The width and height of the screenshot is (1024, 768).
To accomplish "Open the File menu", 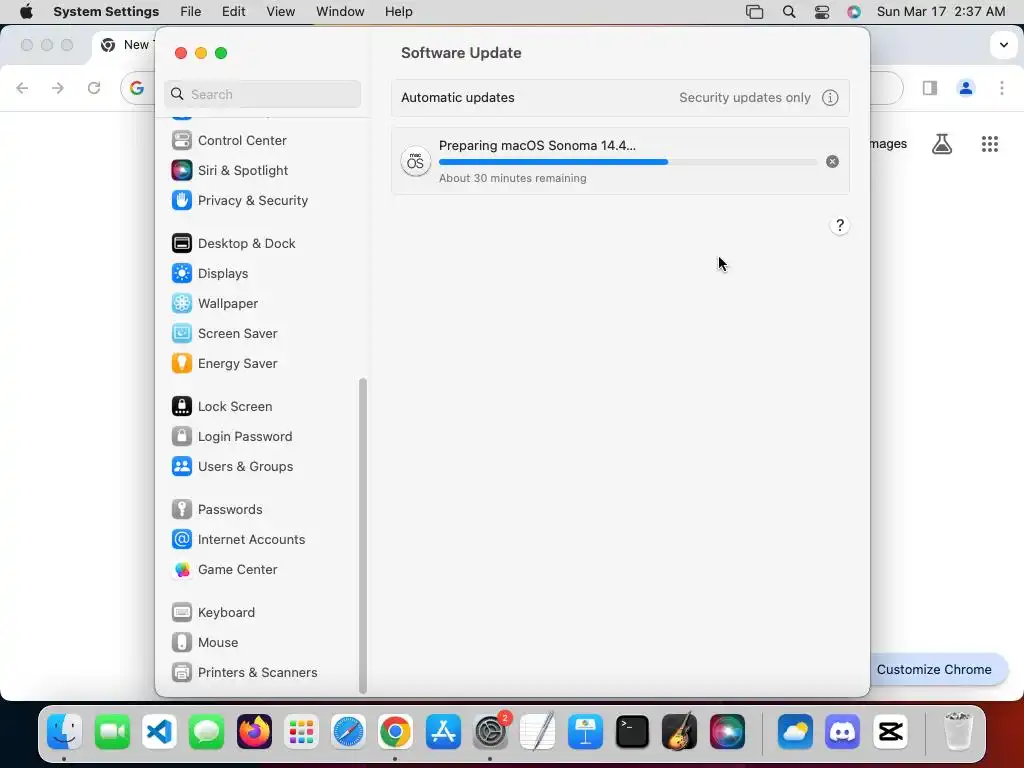I will coord(191,12).
